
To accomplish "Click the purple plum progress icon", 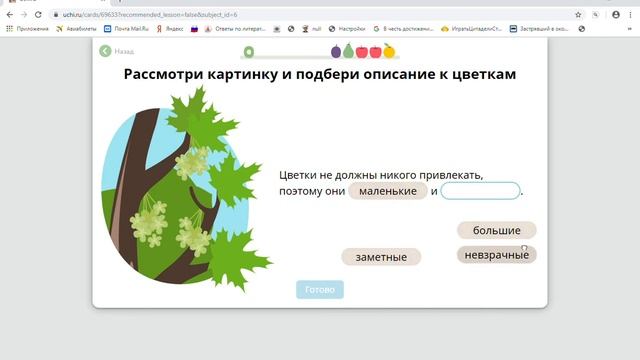I will point(336,51).
